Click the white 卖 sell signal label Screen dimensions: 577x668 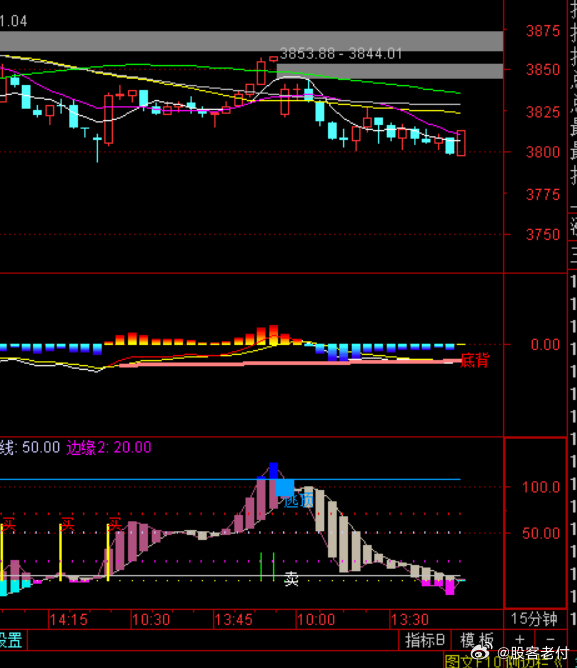(291, 579)
